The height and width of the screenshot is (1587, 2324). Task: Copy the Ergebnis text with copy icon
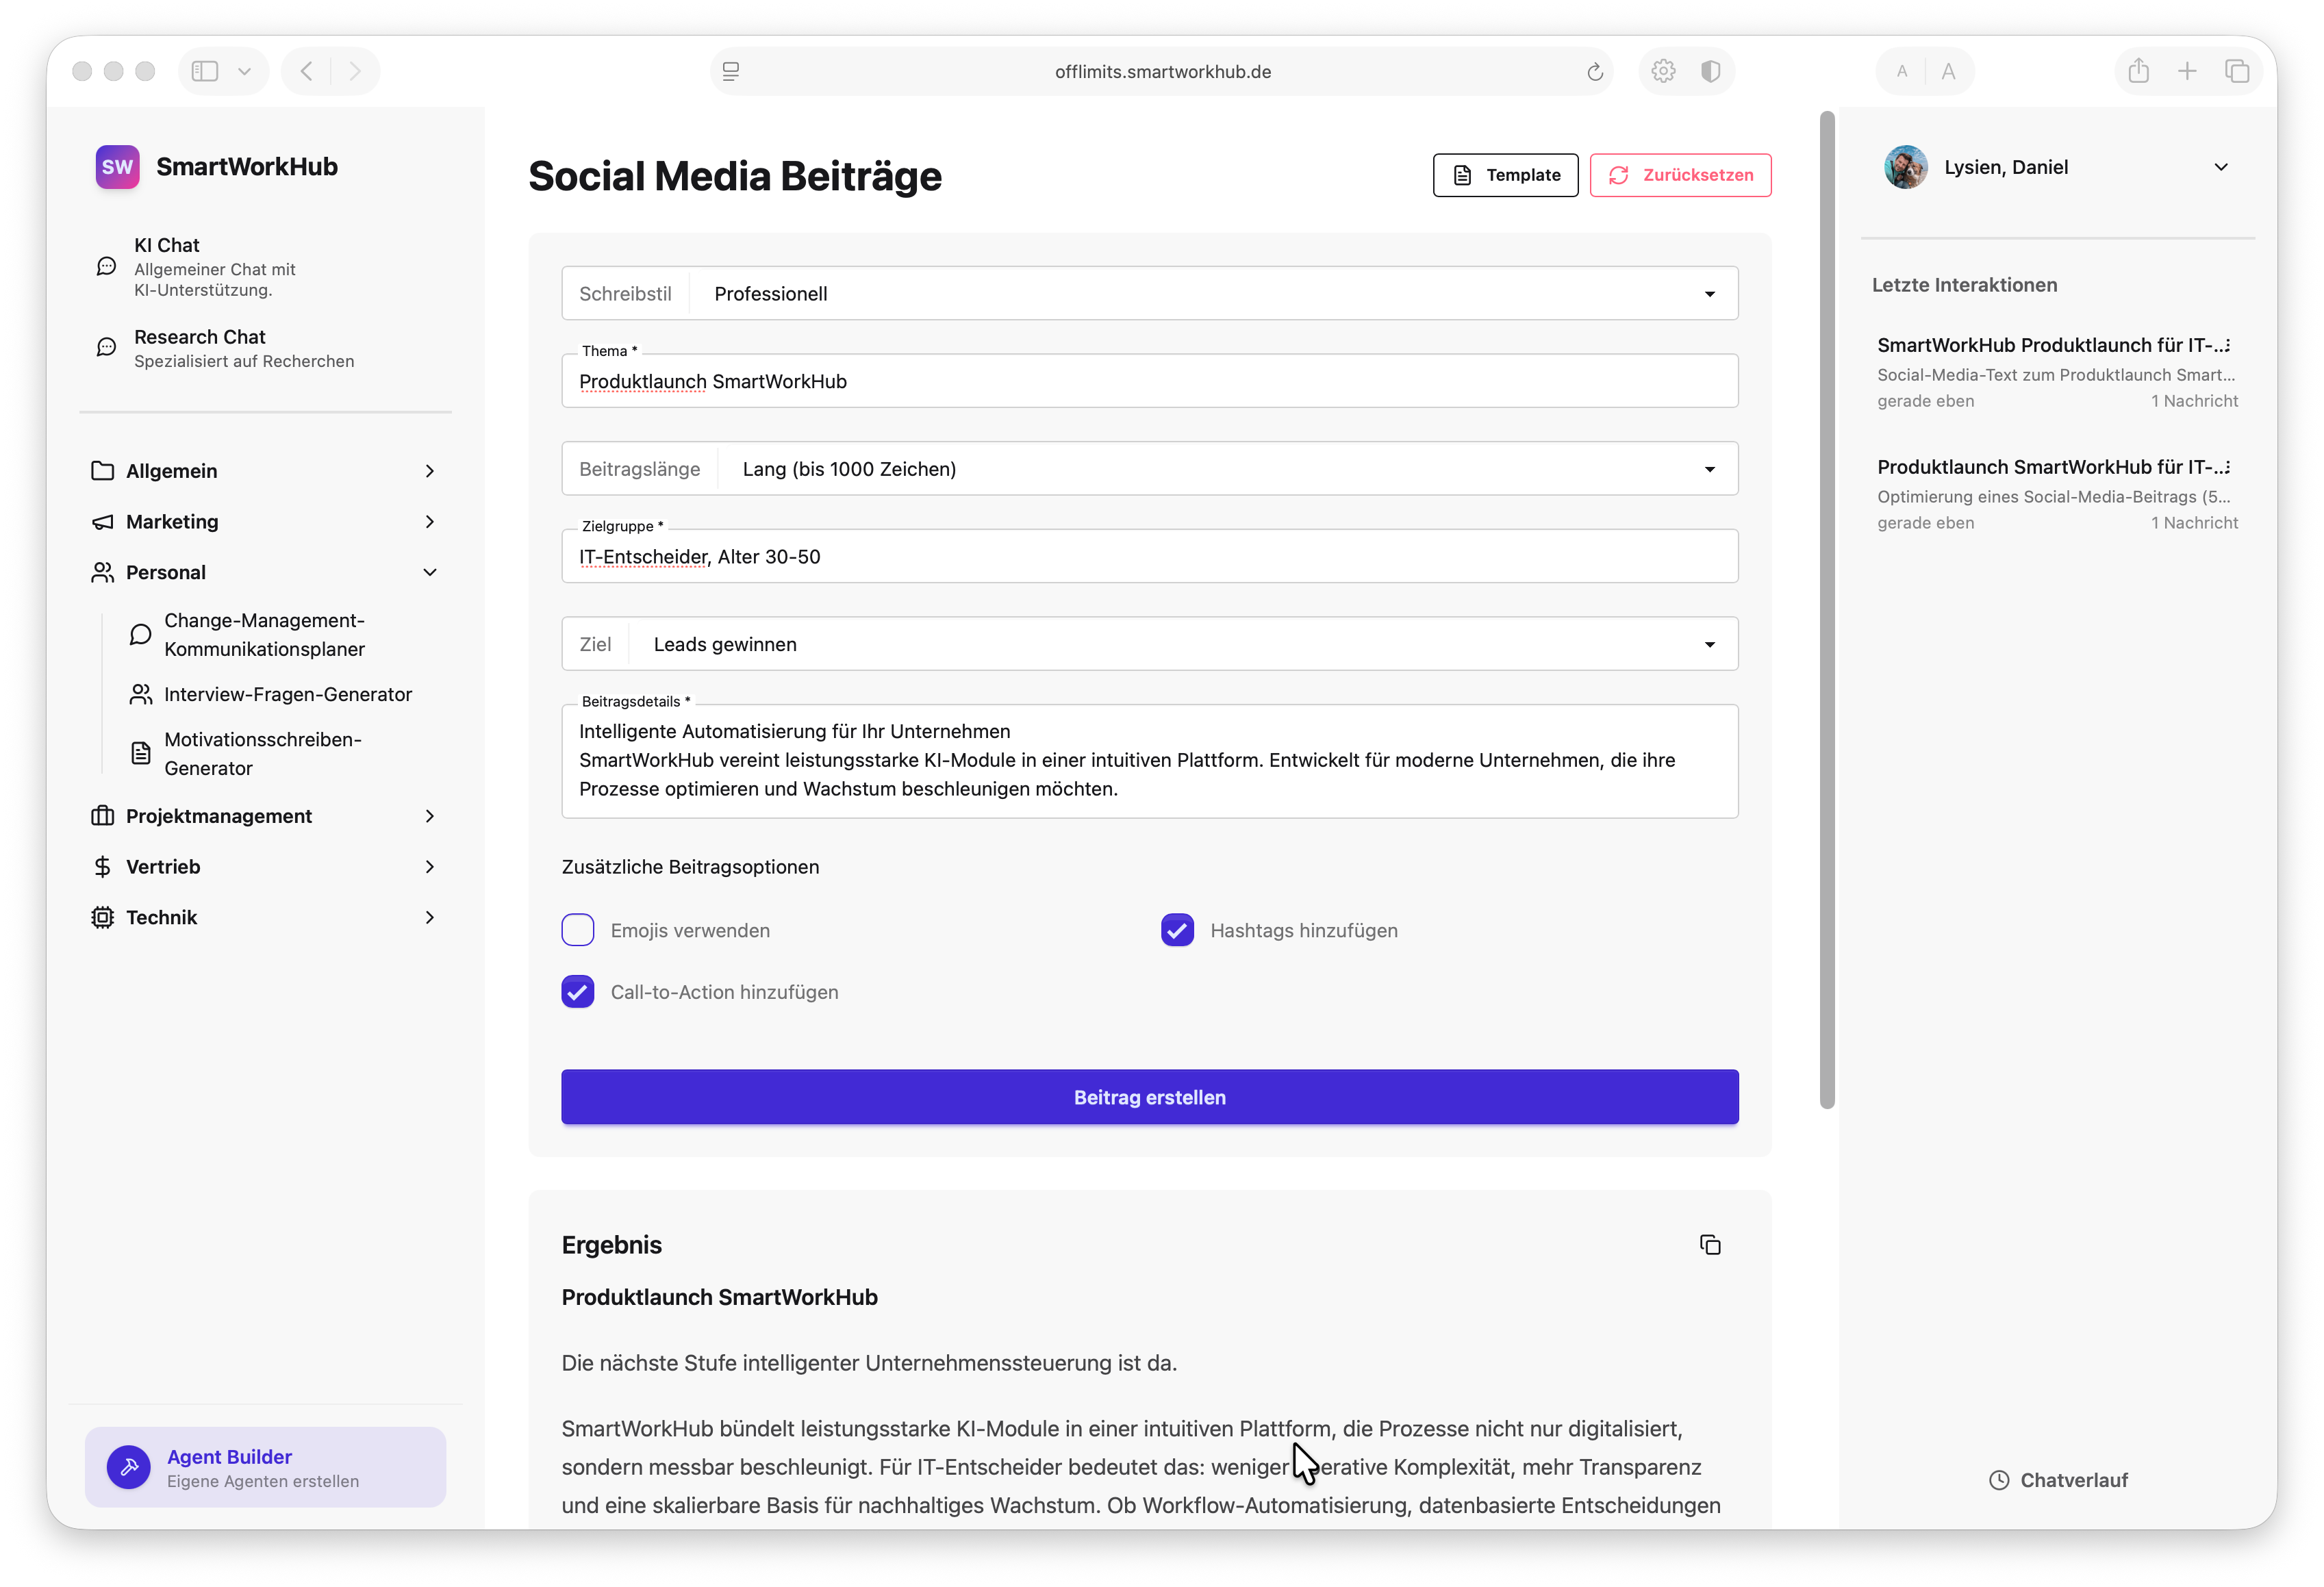pyautogui.click(x=1710, y=1244)
